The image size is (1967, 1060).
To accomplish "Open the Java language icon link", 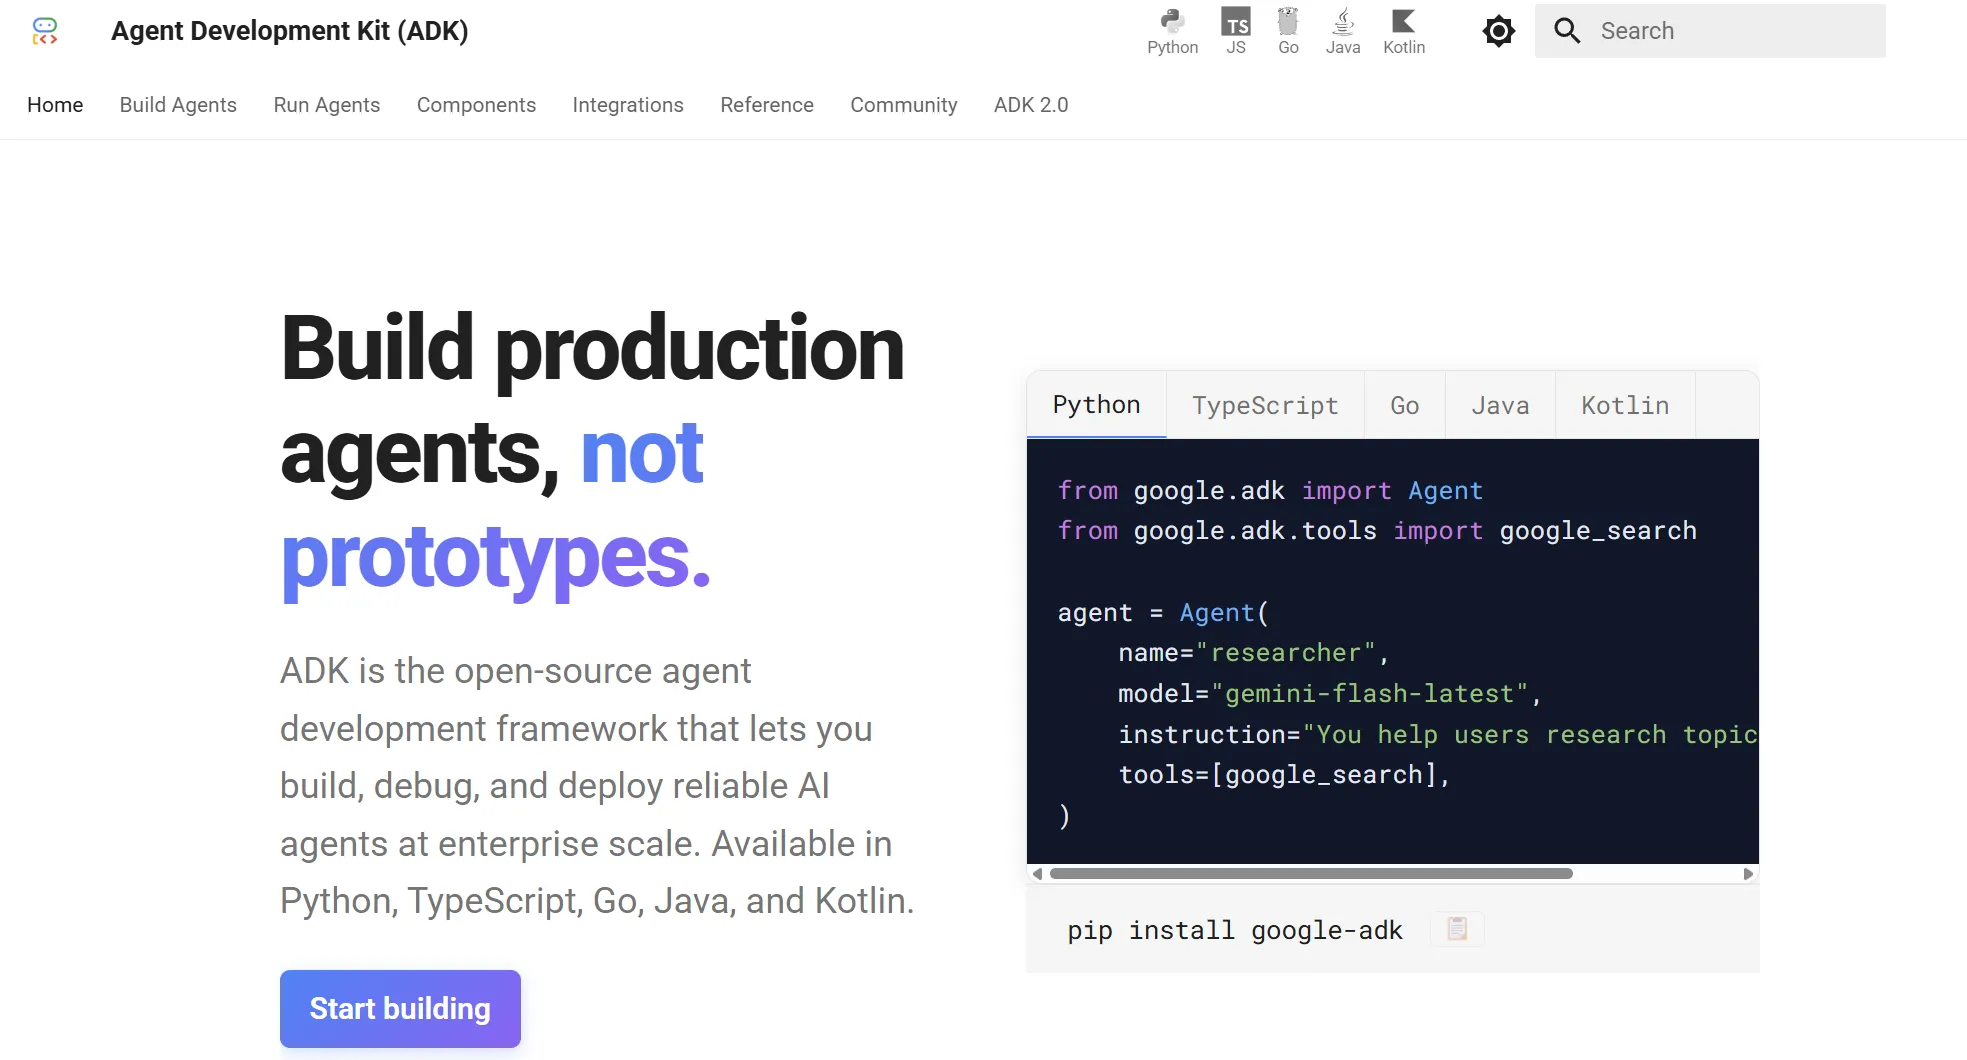I will point(1343,31).
